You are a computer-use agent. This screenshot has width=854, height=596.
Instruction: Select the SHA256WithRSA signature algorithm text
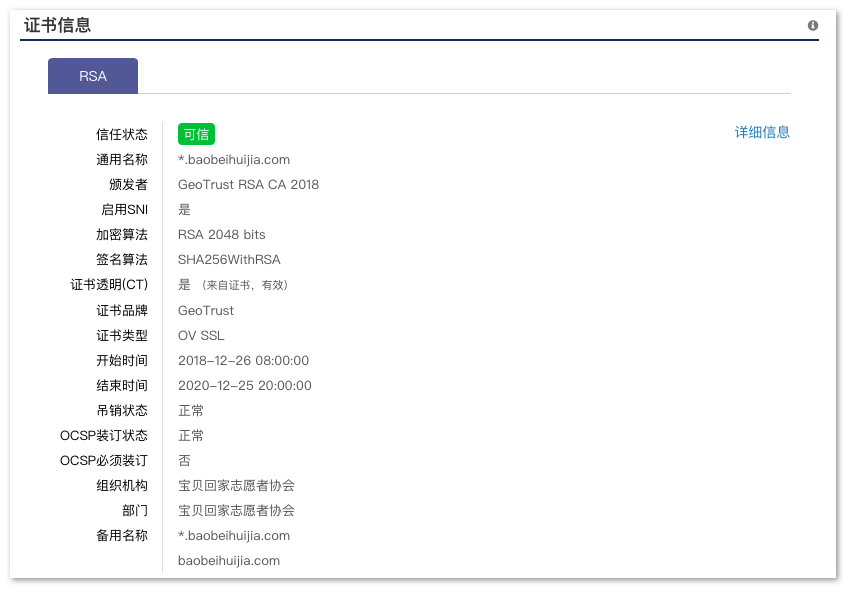pyautogui.click(x=229, y=260)
